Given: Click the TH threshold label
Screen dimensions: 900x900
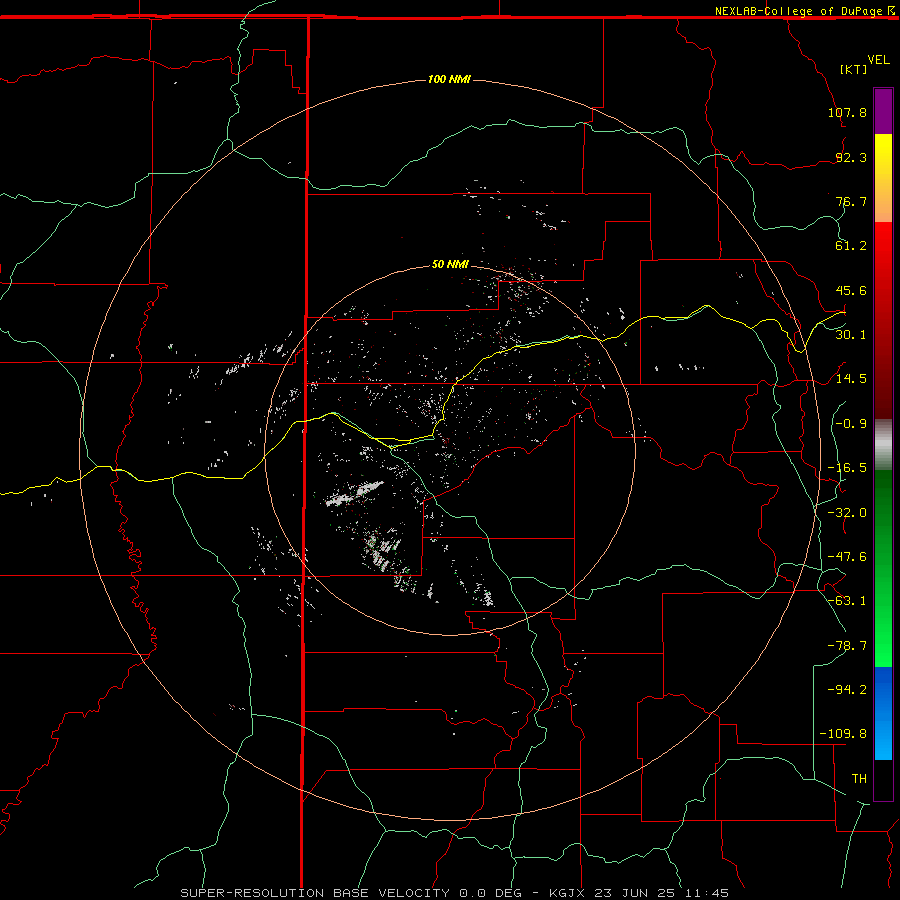Looking at the screenshot, I should [x=859, y=779].
